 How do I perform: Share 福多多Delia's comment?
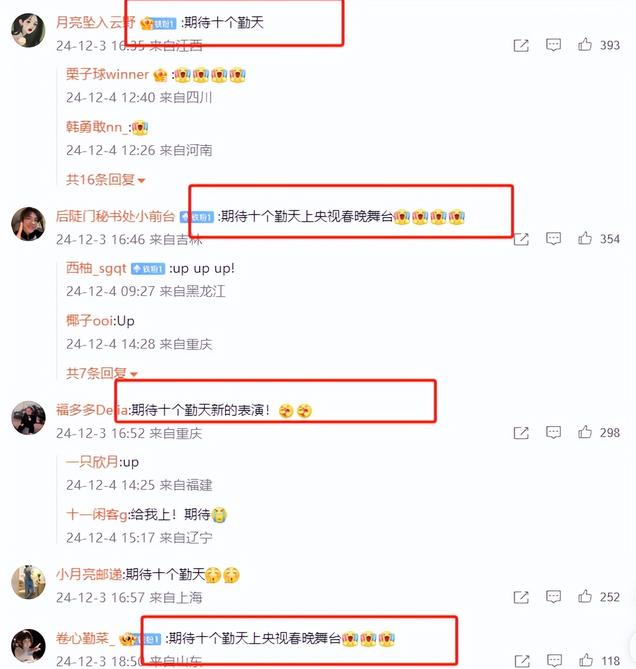point(521,433)
